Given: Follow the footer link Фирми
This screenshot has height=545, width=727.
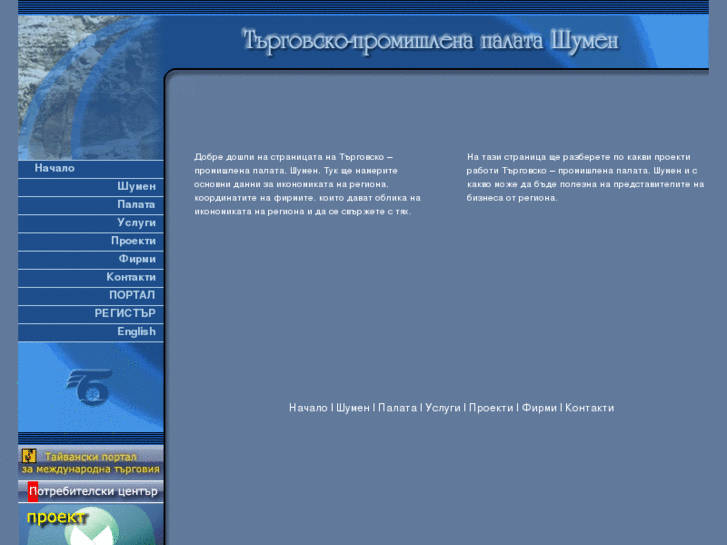Looking at the screenshot, I should [x=539, y=408].
